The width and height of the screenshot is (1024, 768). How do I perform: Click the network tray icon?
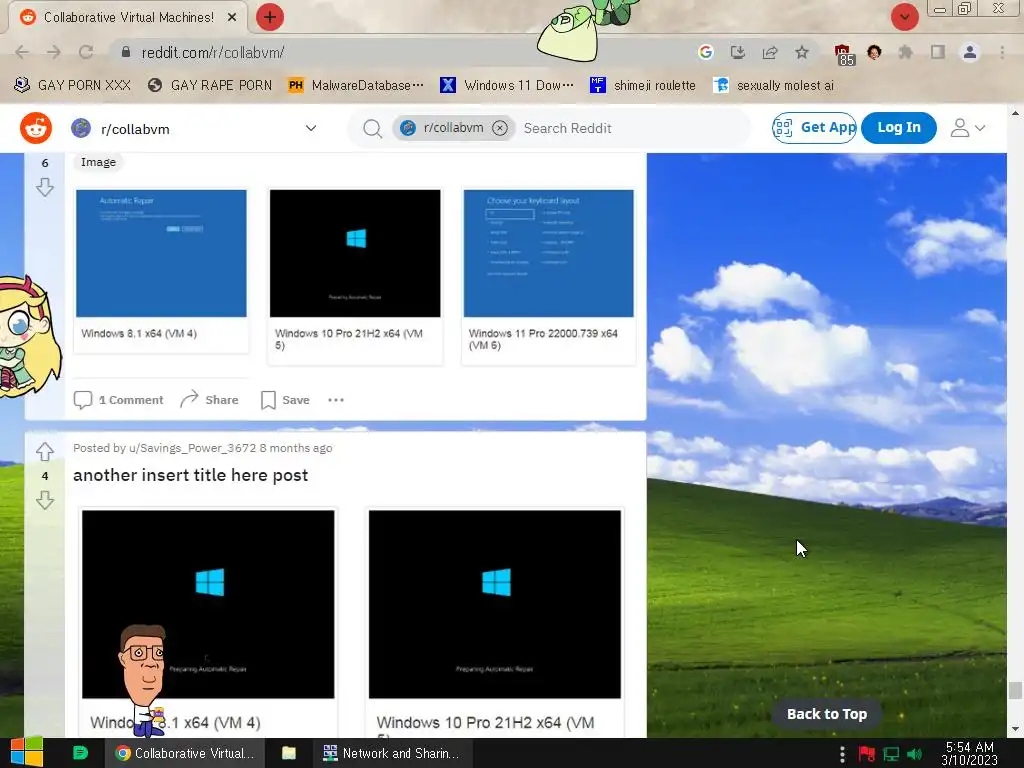coord(891,754)
